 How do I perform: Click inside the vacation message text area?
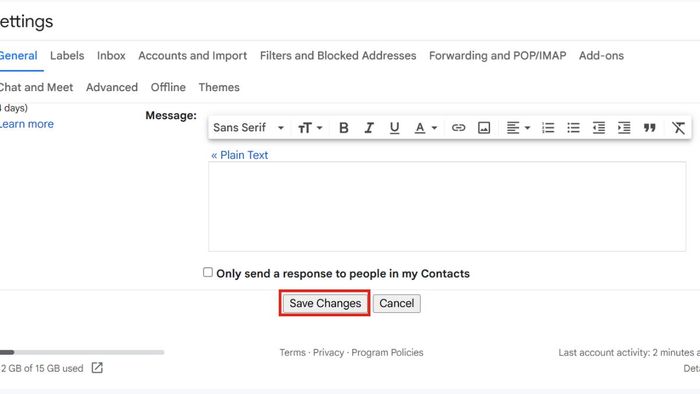tap(447, 207)
